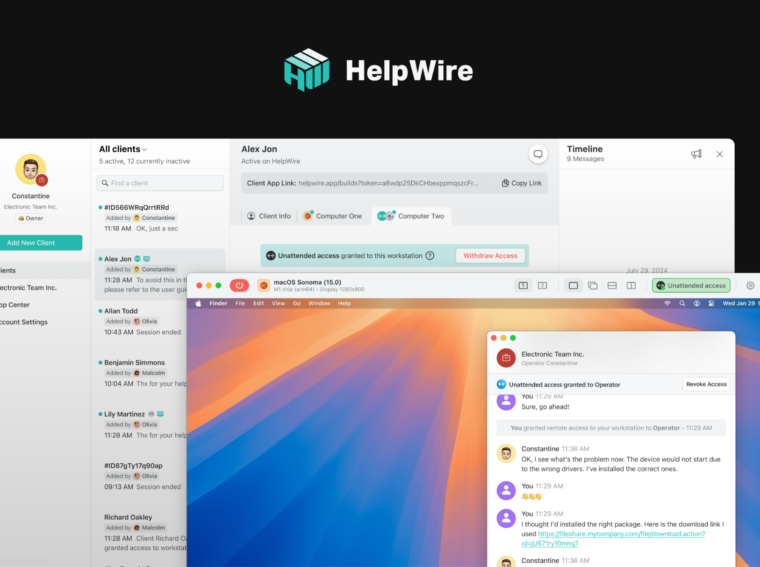Select client #ID566WRqQrrtRRd in list

pyautogui.click(x=160, y=218)
